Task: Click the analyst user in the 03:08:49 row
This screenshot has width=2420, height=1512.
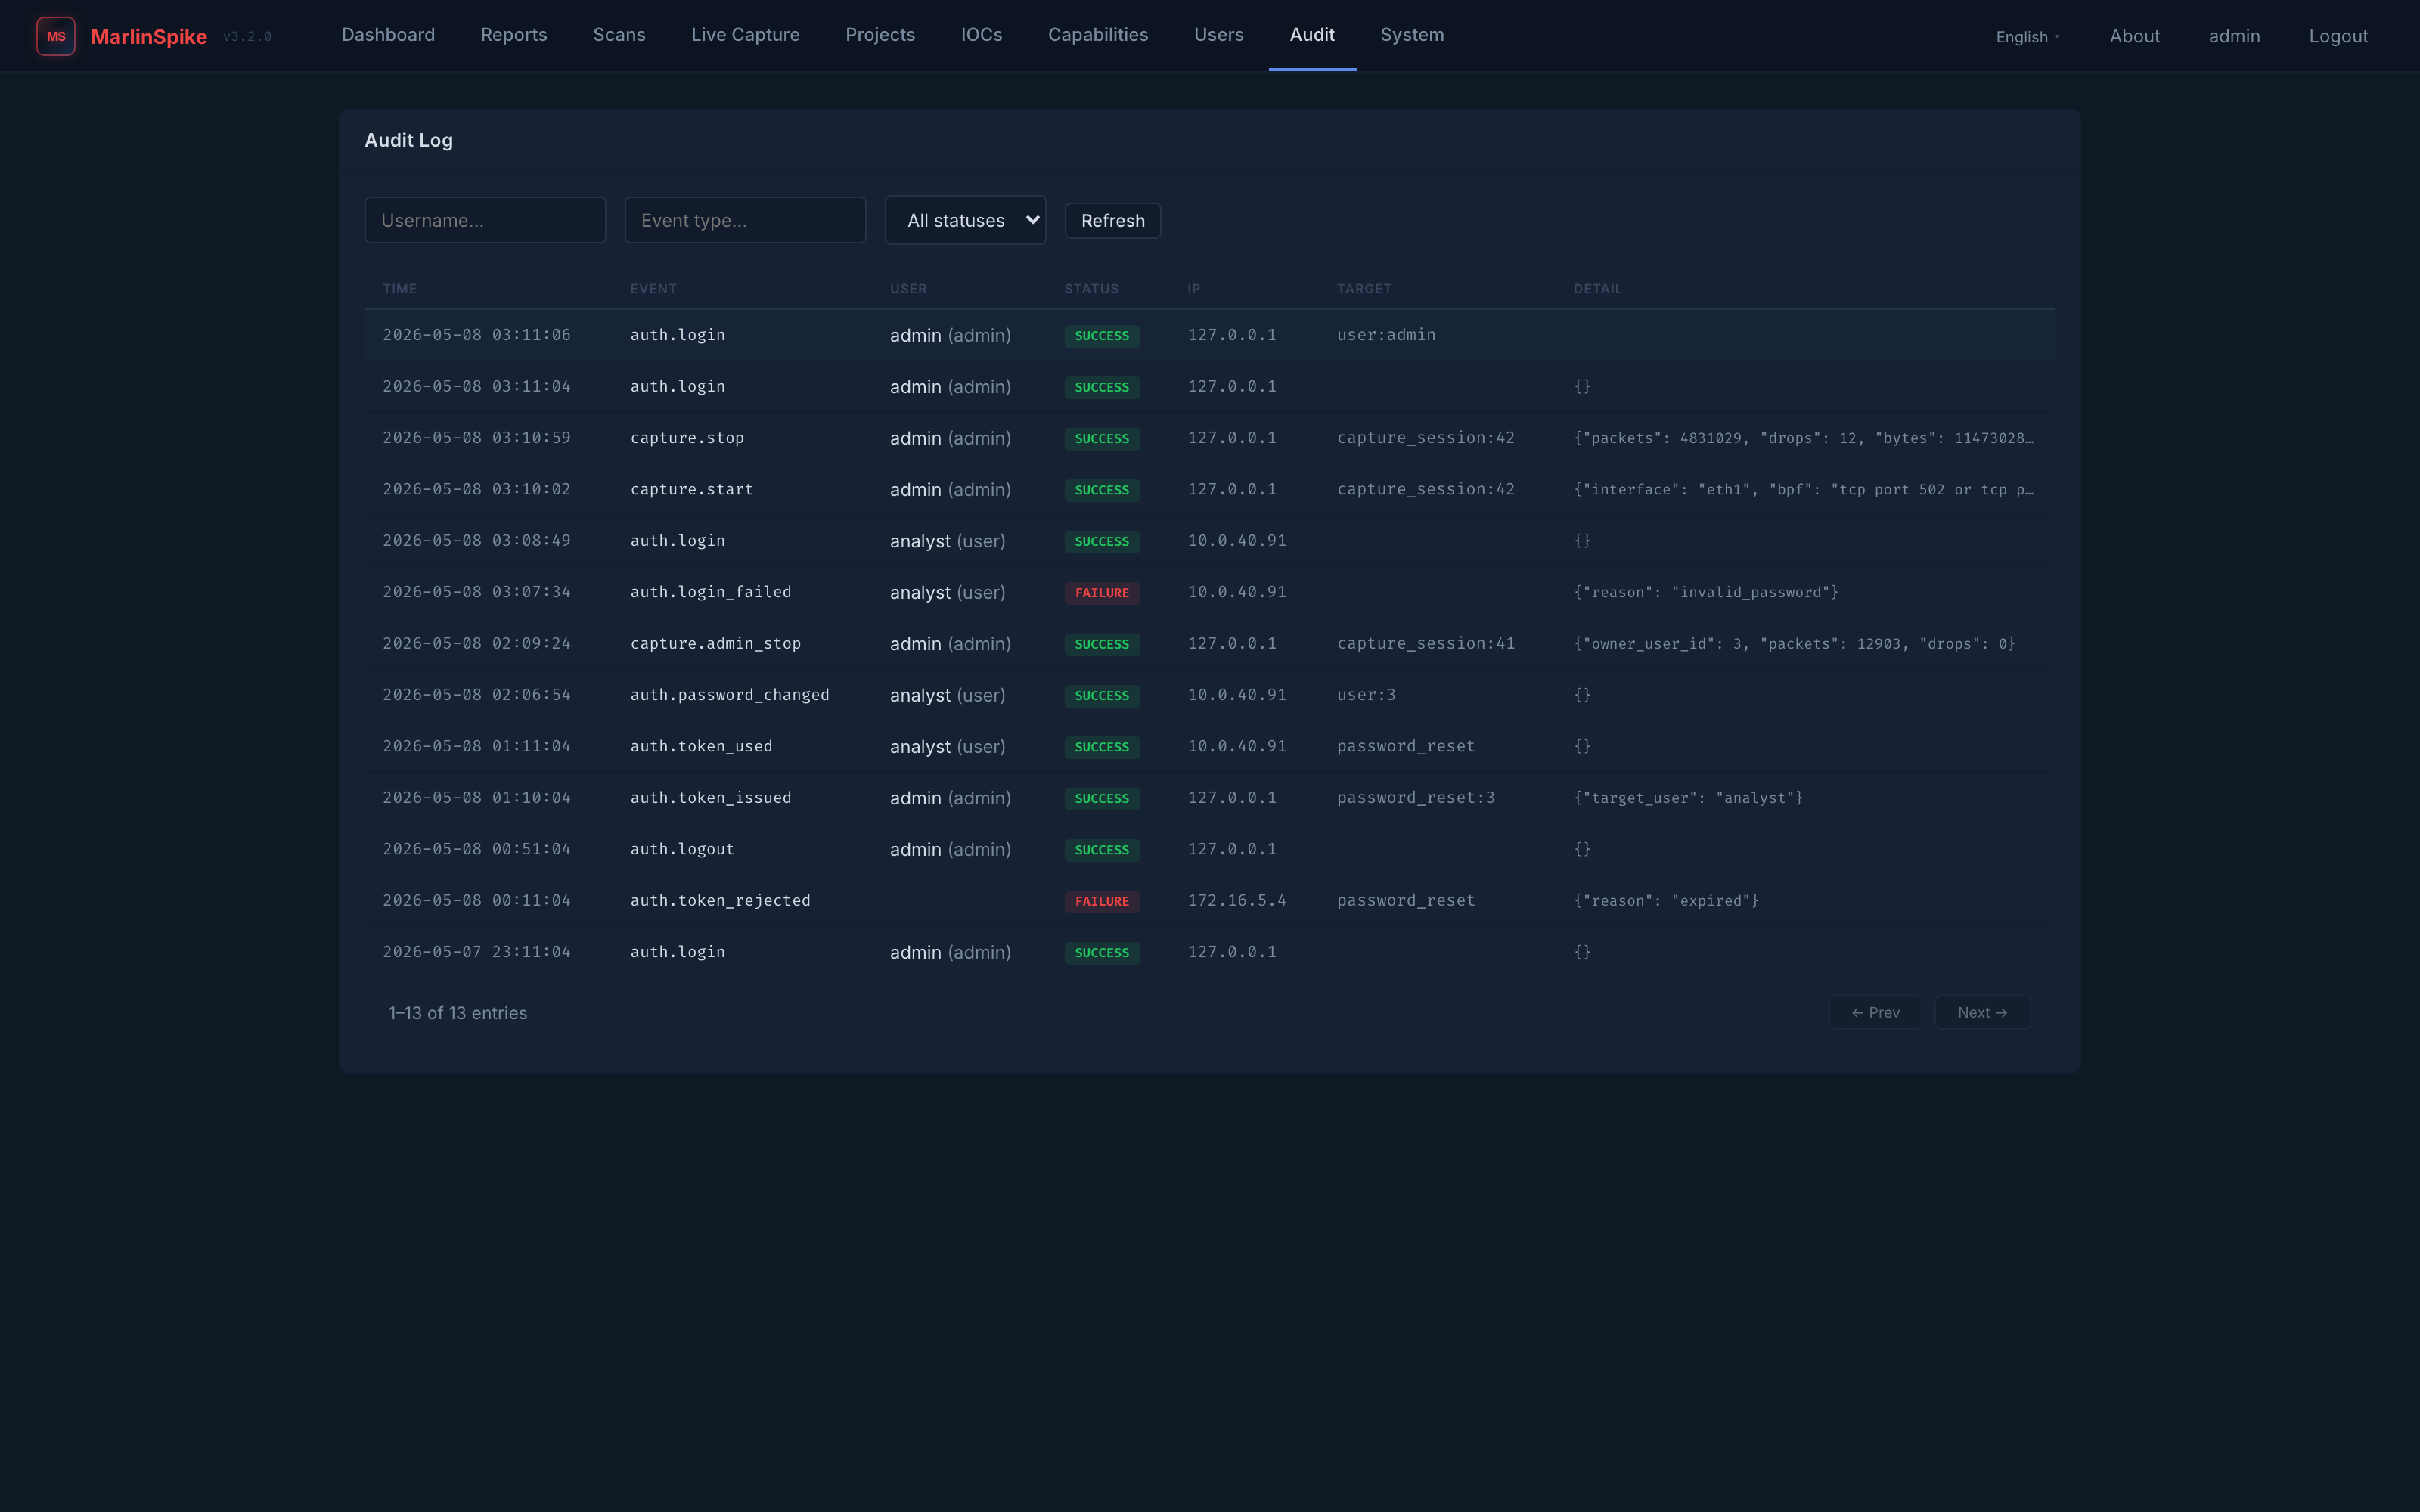Action: (x=947, y=541)
